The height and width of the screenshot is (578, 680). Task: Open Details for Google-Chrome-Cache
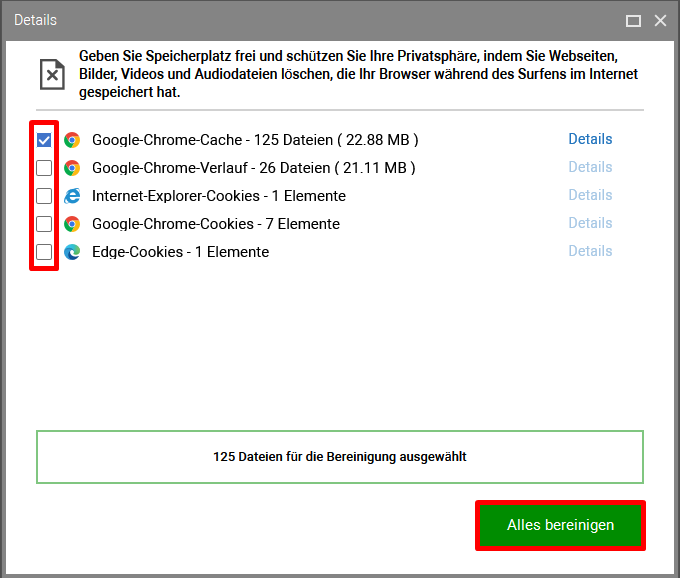click(590, 139)
